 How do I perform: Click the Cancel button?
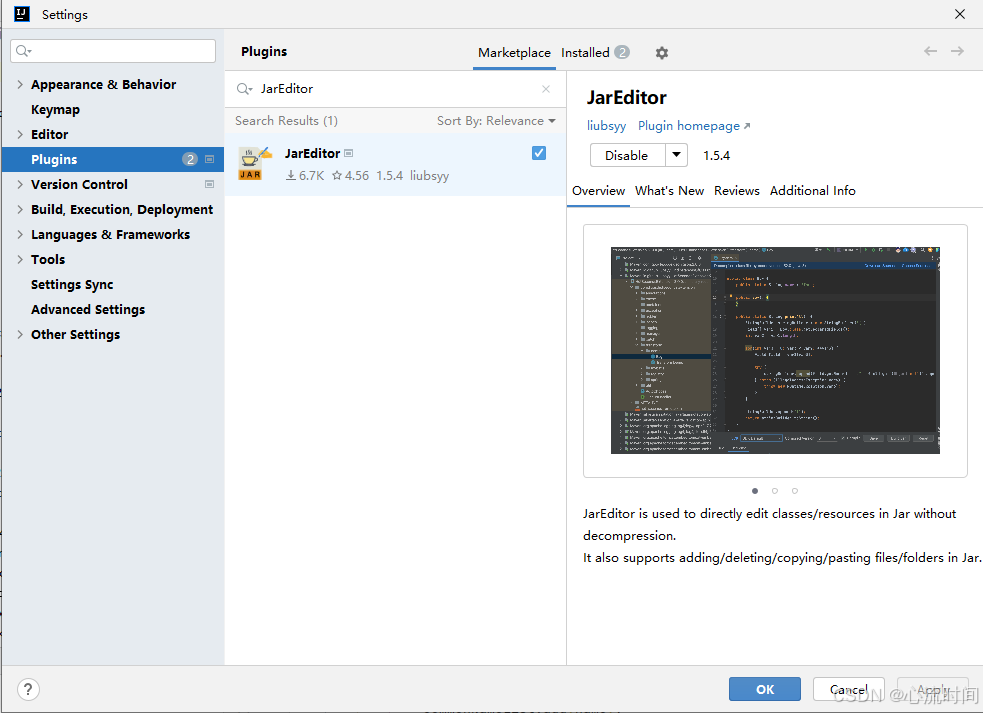tap(849, 689)
